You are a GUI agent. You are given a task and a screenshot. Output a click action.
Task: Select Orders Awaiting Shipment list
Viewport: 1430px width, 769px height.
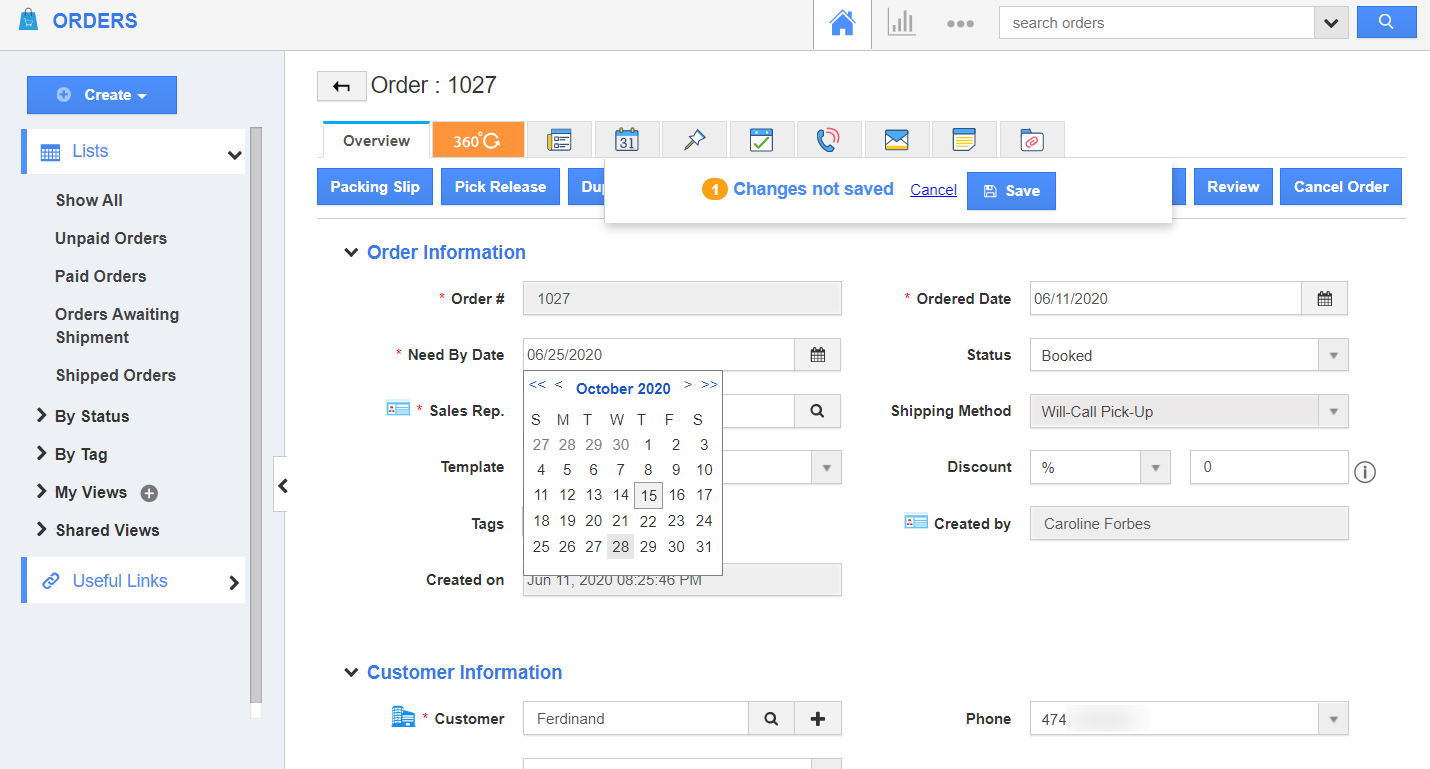click(x=117, y=326)
